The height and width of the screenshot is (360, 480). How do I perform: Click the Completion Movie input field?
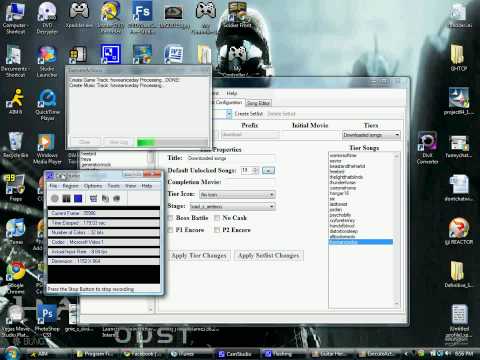pyautogui.click(x=249, y=182)
